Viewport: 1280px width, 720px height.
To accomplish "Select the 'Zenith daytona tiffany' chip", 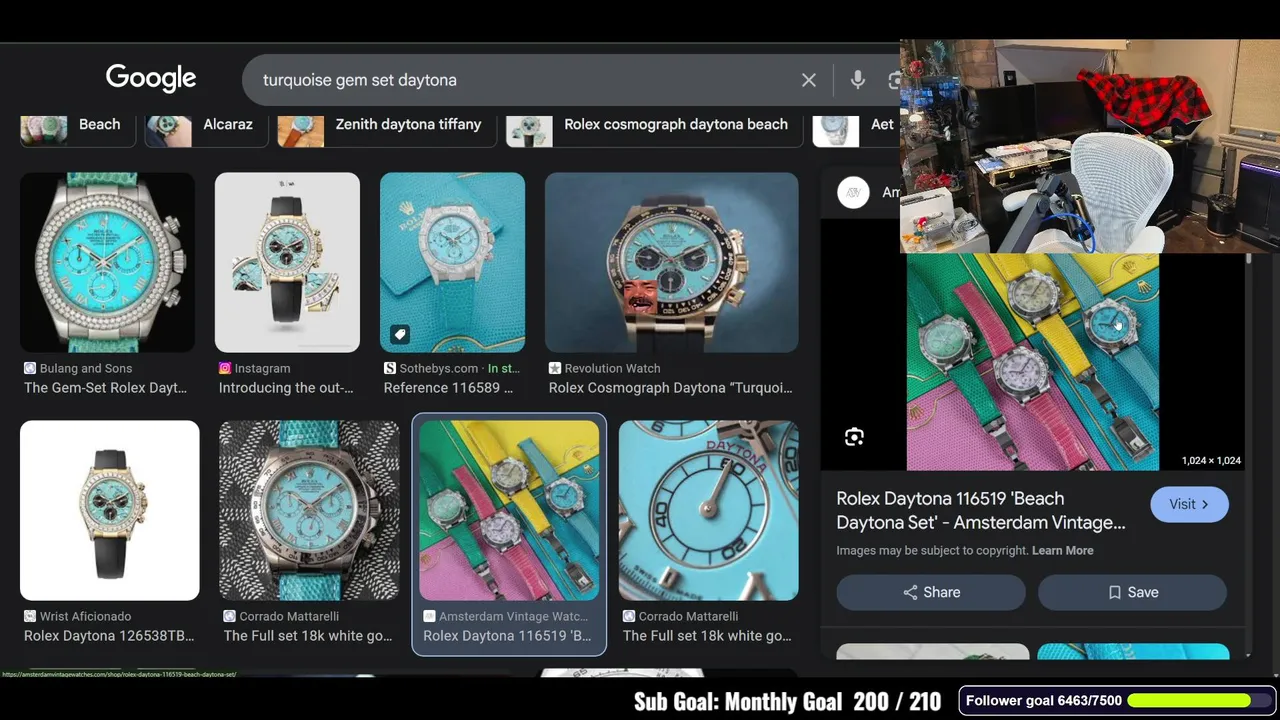I will (387, 127).
